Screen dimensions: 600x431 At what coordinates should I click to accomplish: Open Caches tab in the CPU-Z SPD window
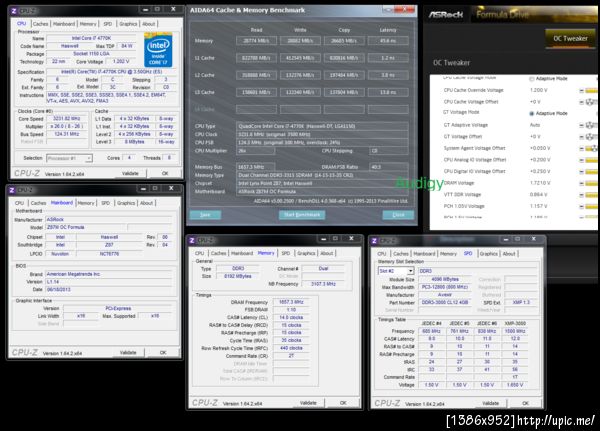(x=401, y=254)
